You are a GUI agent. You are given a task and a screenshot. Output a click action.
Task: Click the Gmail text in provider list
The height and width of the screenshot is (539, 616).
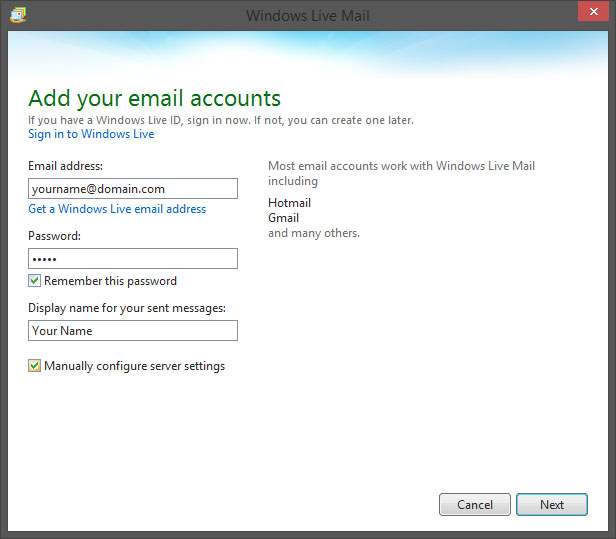tap(283, 218)
